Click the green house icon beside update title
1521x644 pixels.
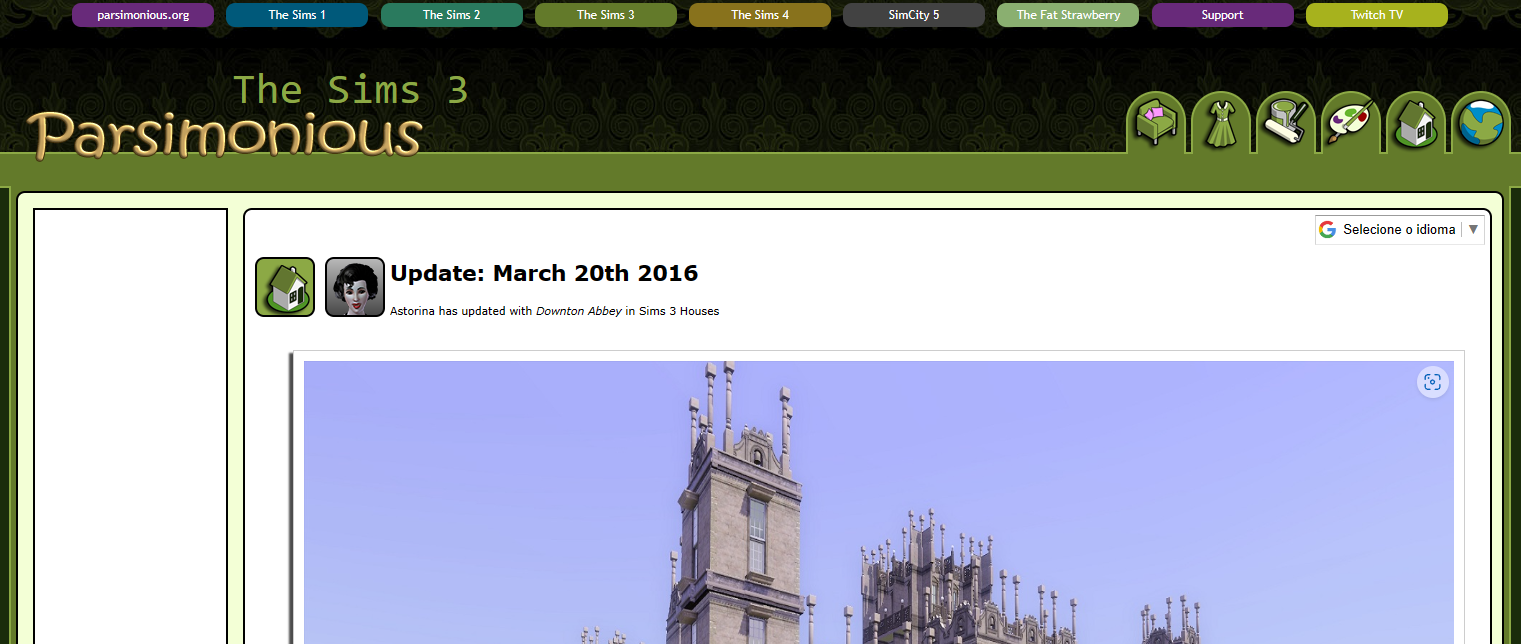click(x=285, y=287)
